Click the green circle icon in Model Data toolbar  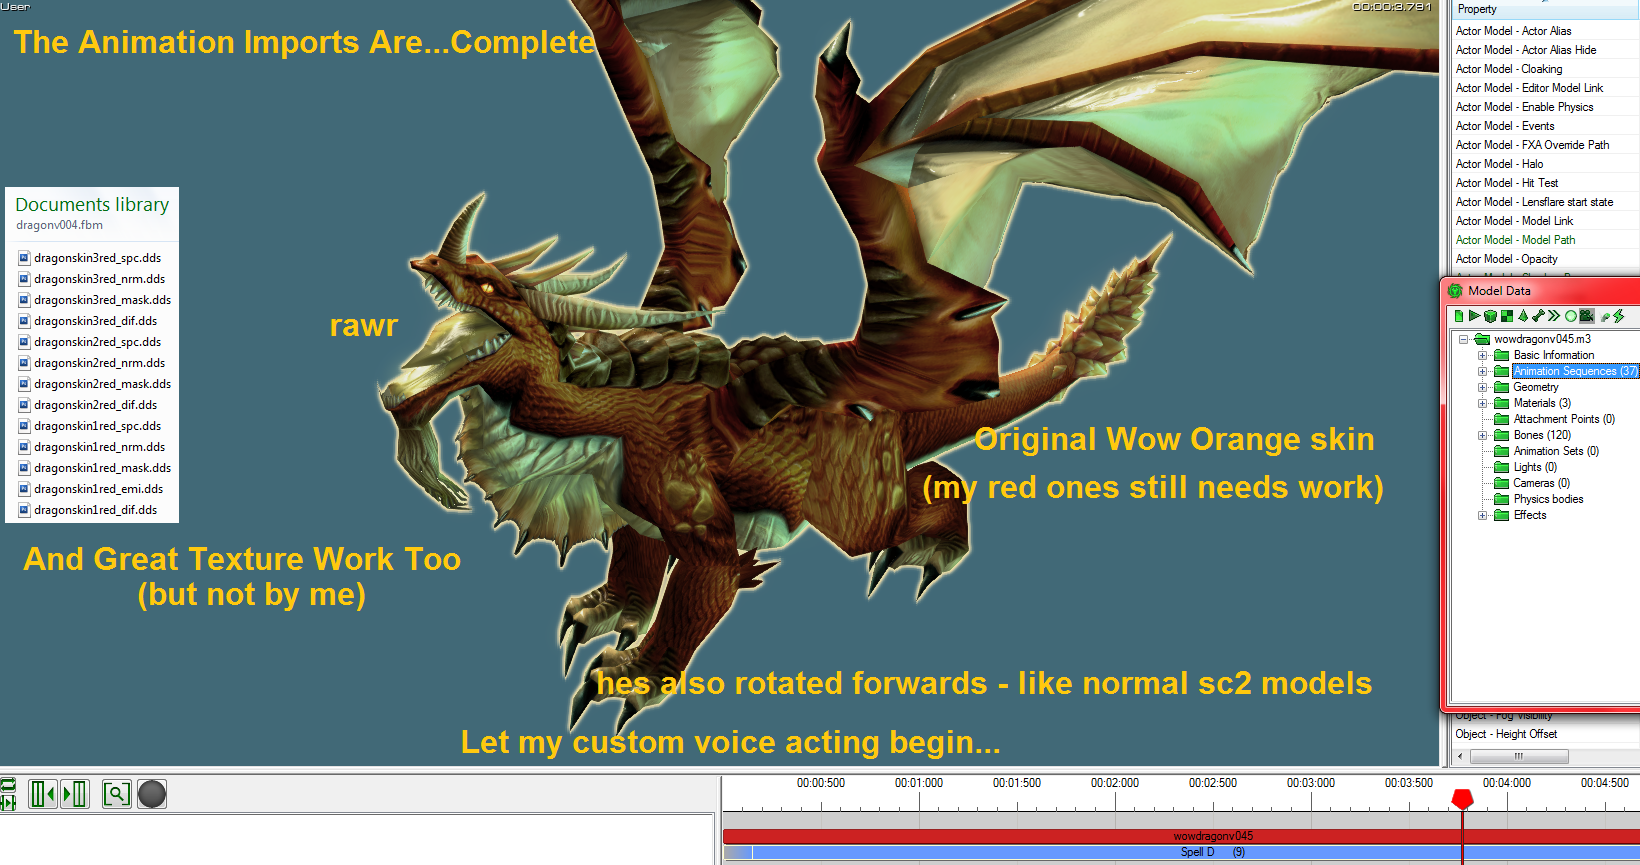(x=1571, y=316)
